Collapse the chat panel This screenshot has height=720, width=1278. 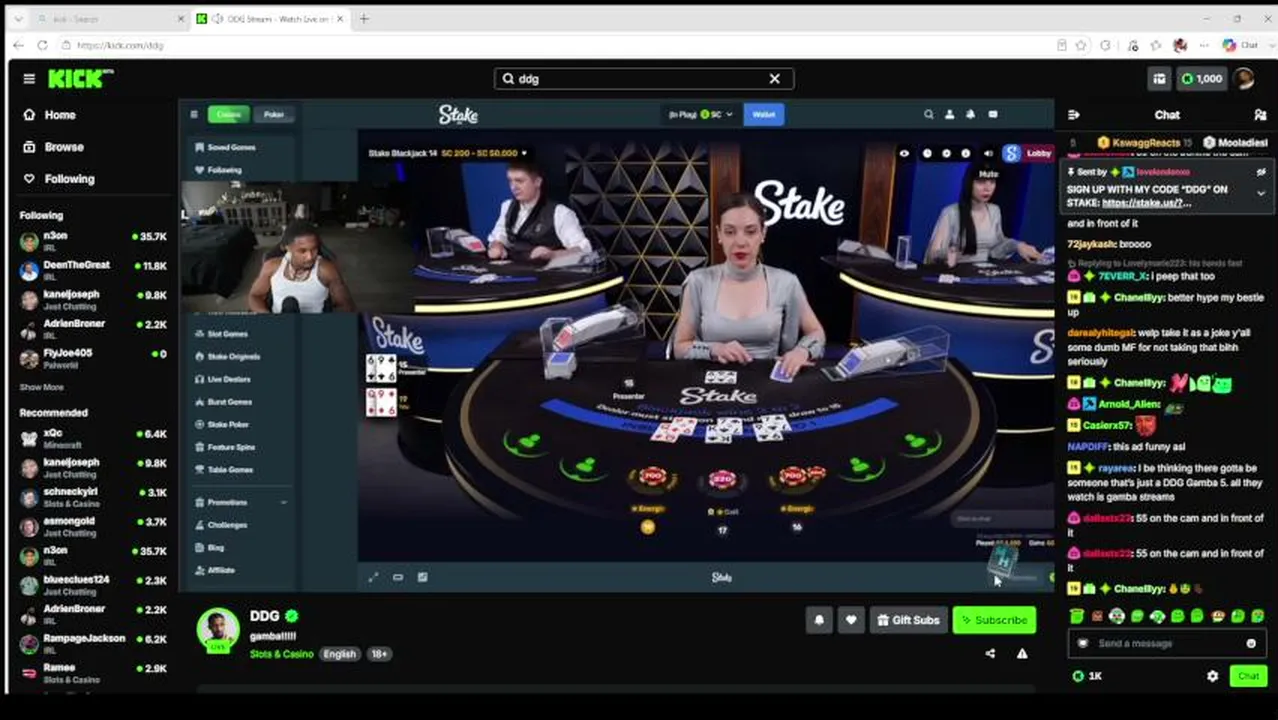click(x=1074, y=115)
